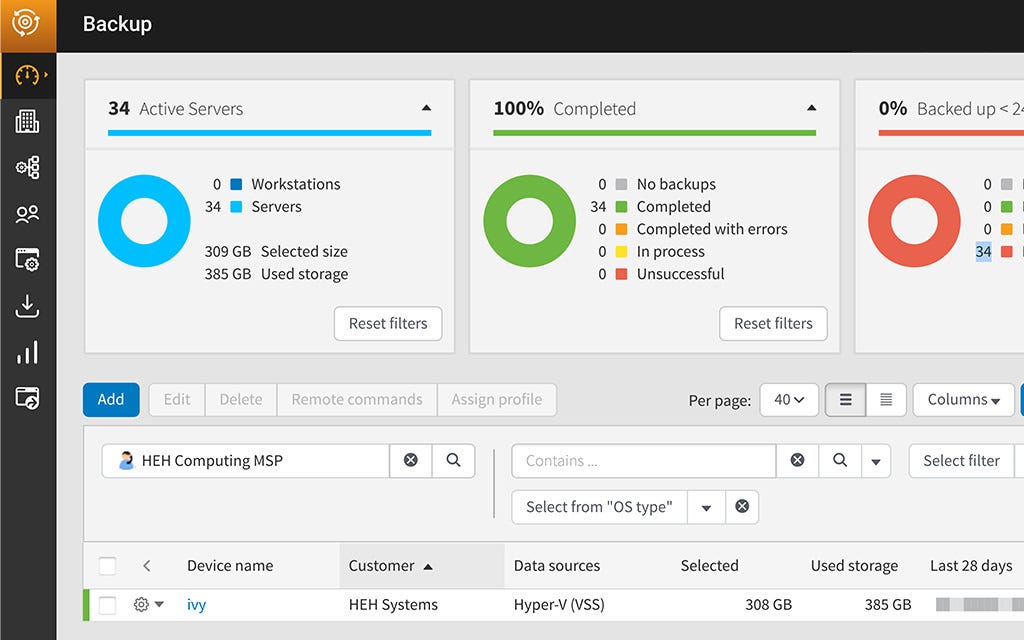Open the Select filter dropdown
The image size is (1024, 640).
[961, 460]
